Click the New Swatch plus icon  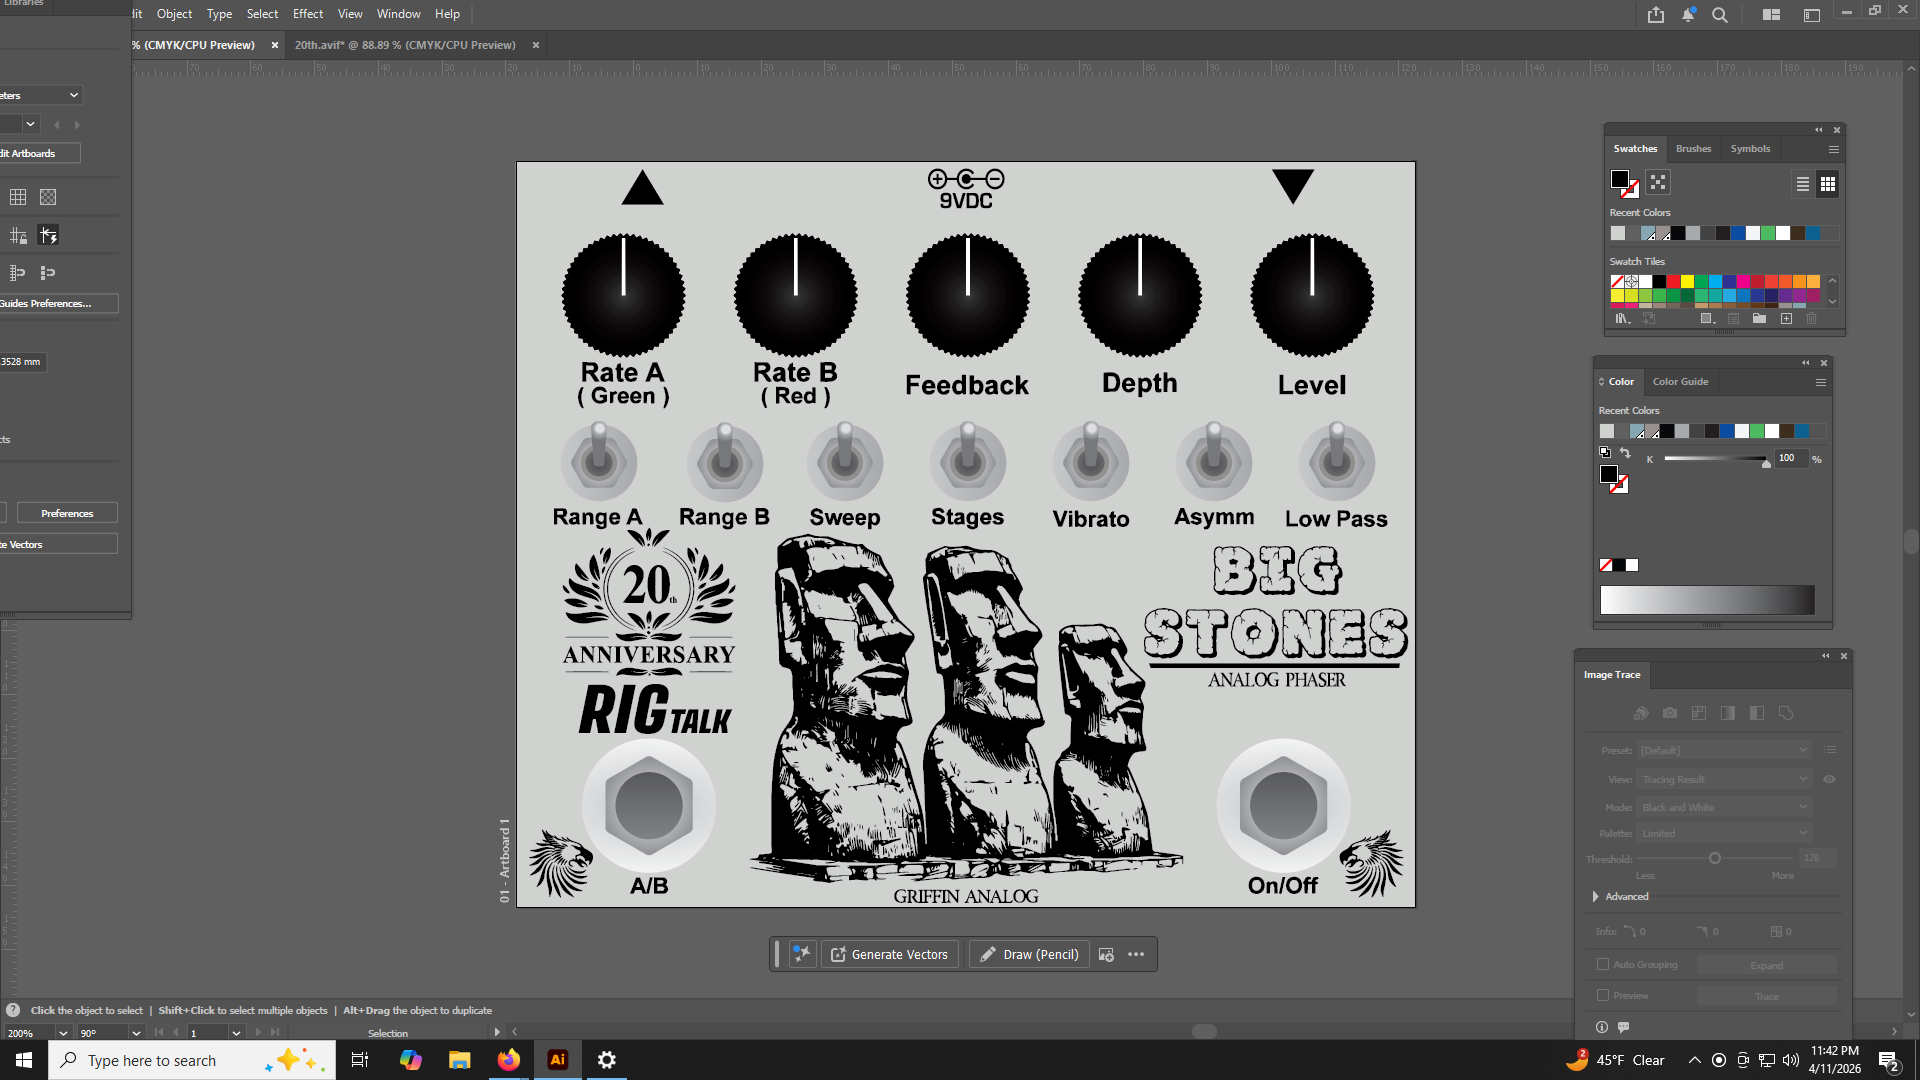pos(1786,319)
